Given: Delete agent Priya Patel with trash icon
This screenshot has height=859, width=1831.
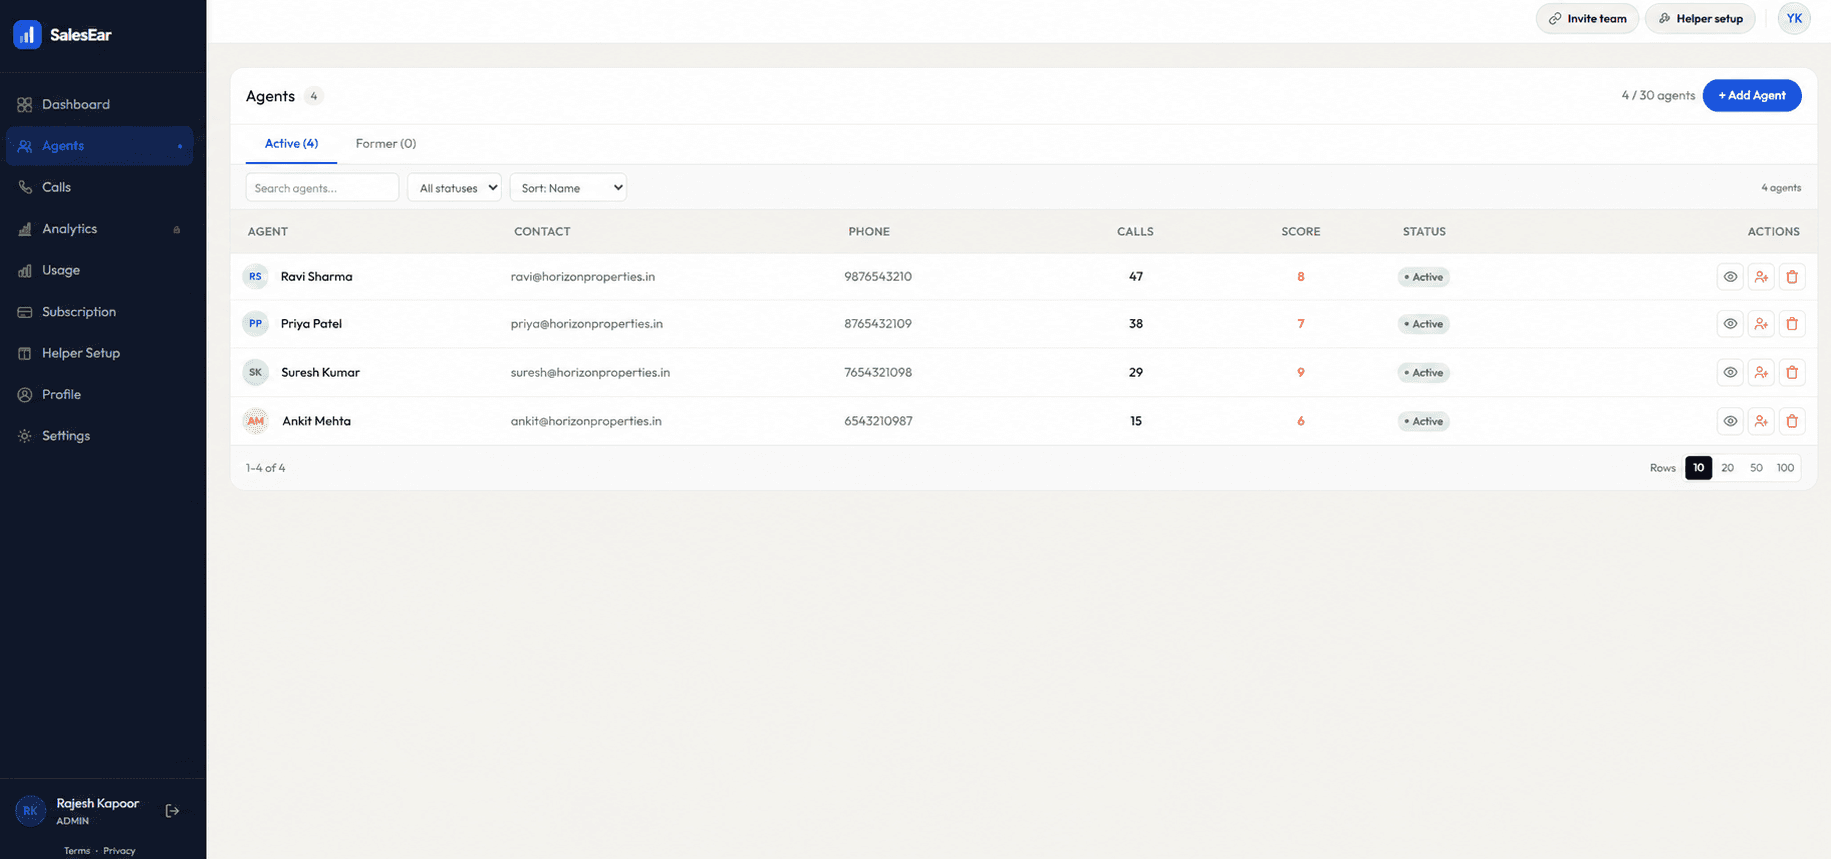Looking at the screenshot, I should pyautogui.click(x=1792, y=324).
